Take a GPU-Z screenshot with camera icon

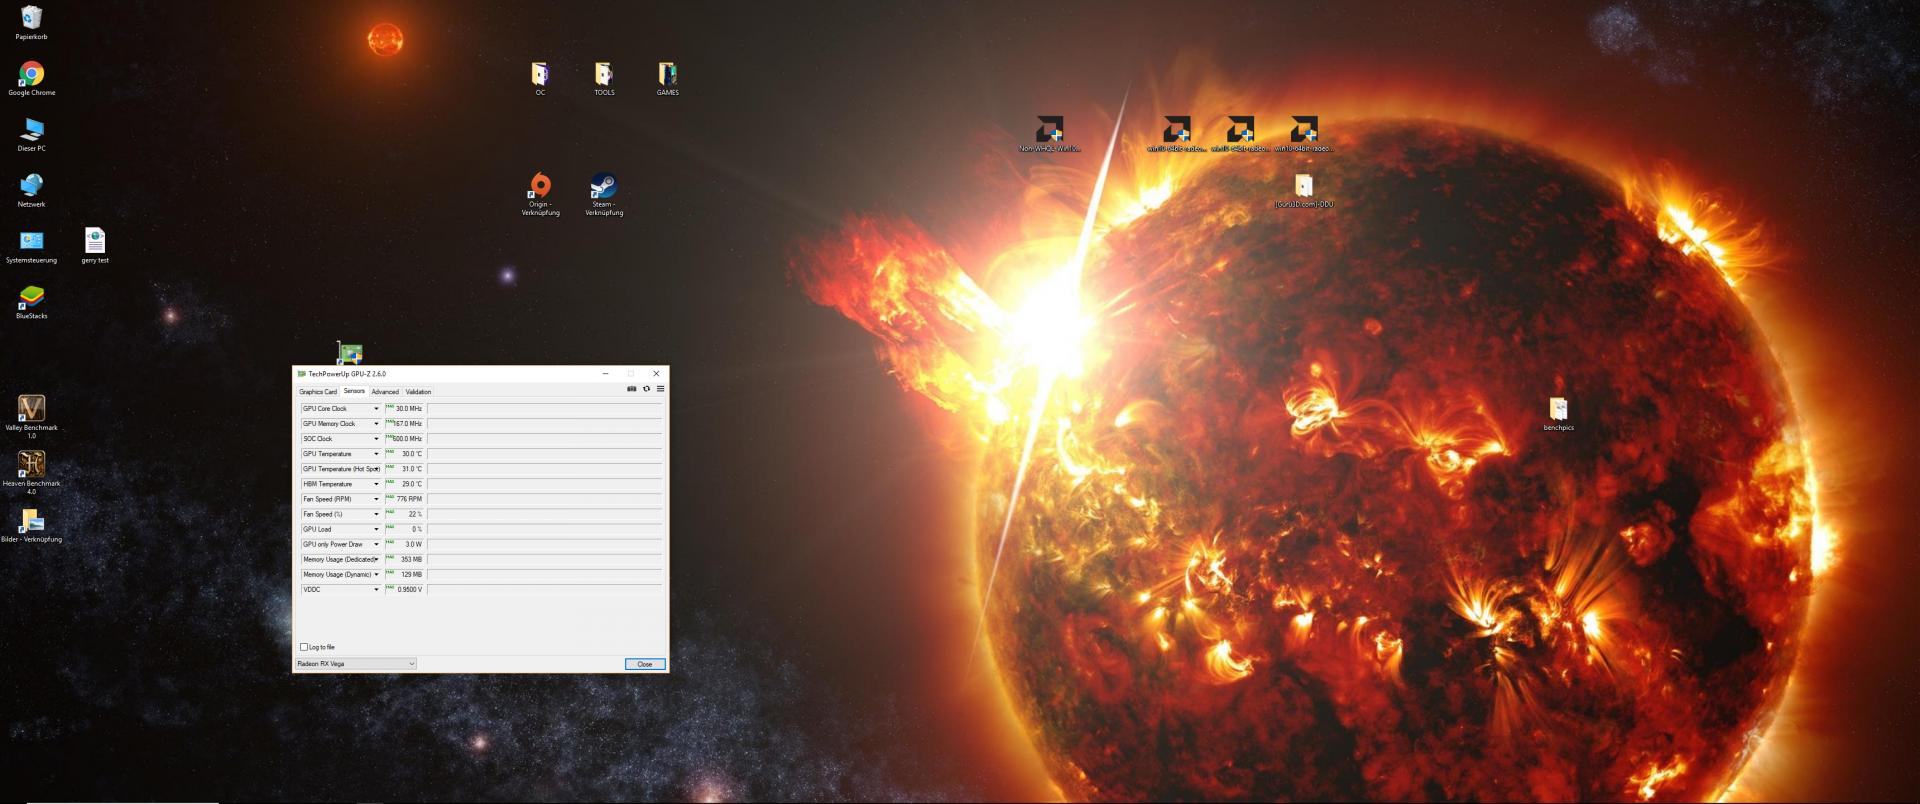coord(631,389)
